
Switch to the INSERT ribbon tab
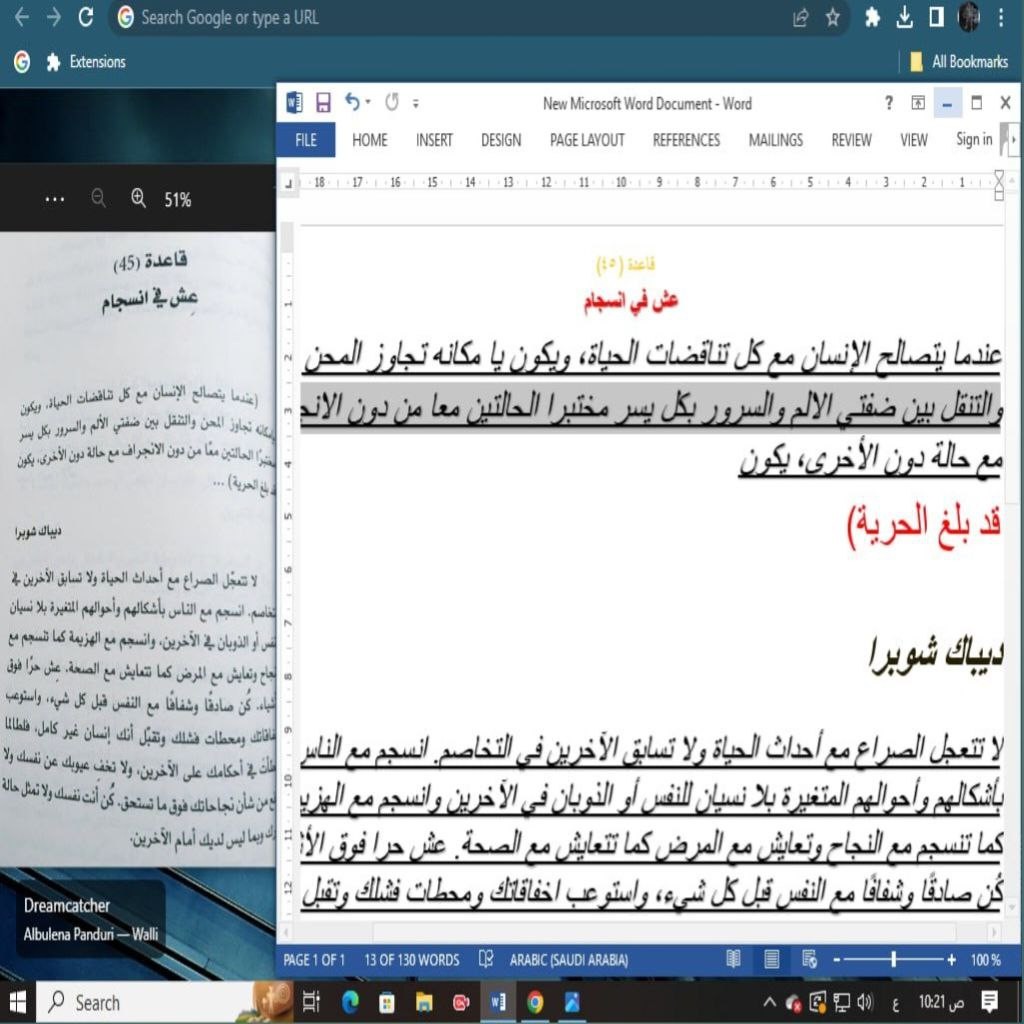[x=434, y=140]
